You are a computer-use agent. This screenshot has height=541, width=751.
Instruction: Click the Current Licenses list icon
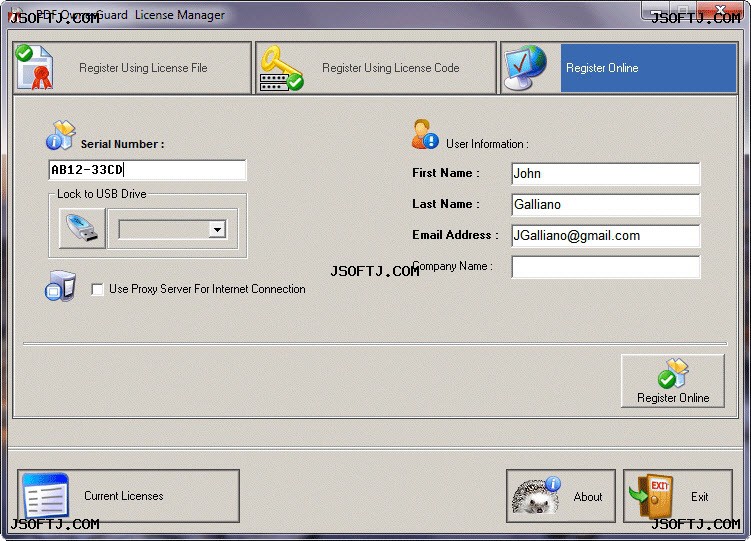(46, 496)
